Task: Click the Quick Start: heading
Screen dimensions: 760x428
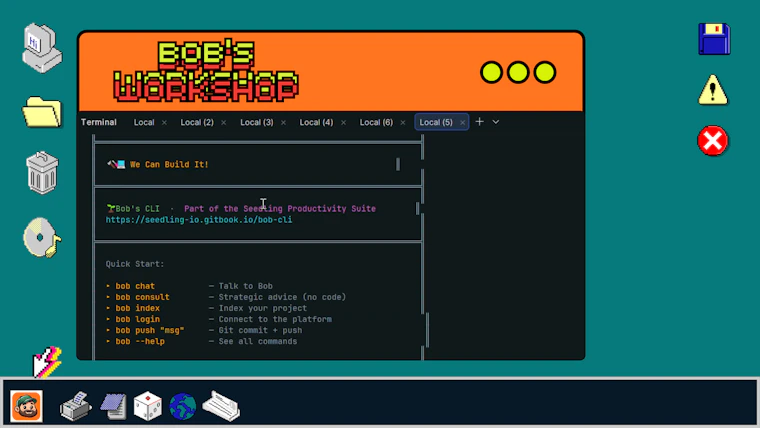Action: (x=135, y=264)
